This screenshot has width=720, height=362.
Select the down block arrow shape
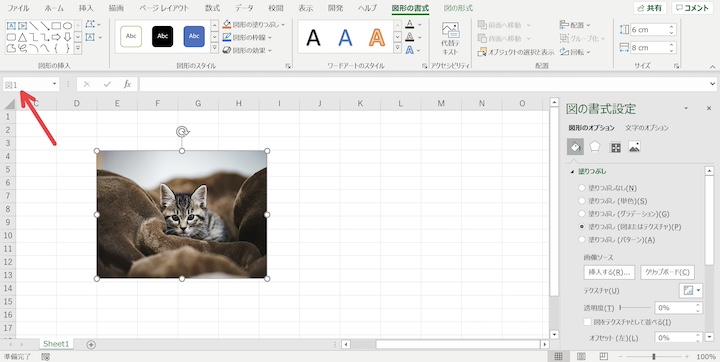(x=68, y=37)
